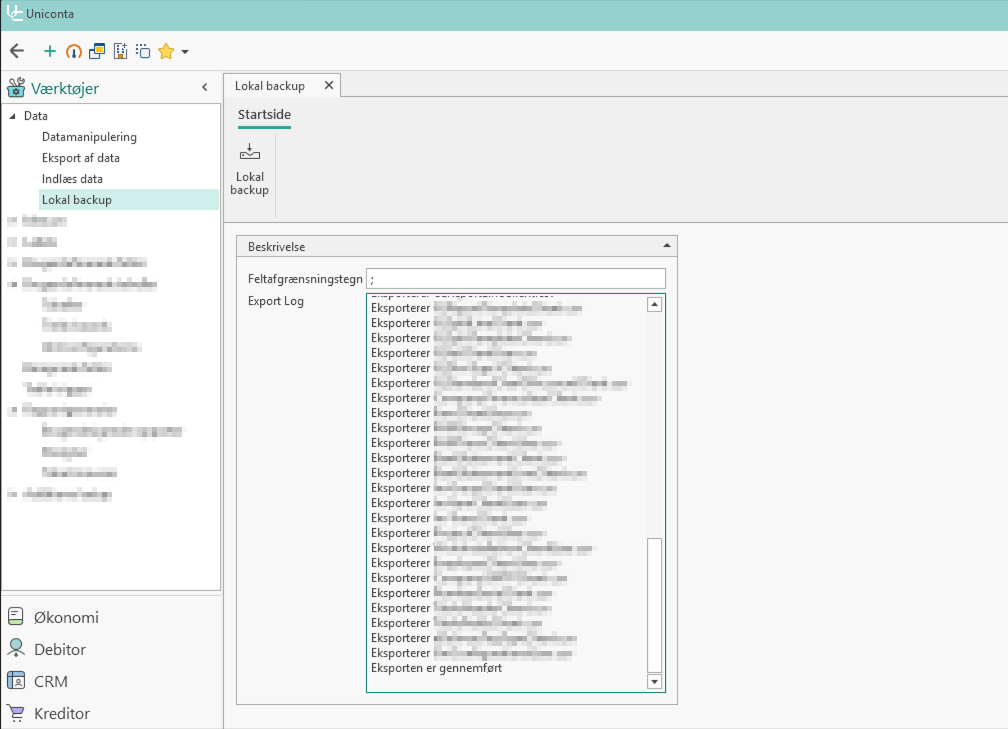
Task: Collapse the Beskrivelse panel with its chevron
Action: pos(665,245)
